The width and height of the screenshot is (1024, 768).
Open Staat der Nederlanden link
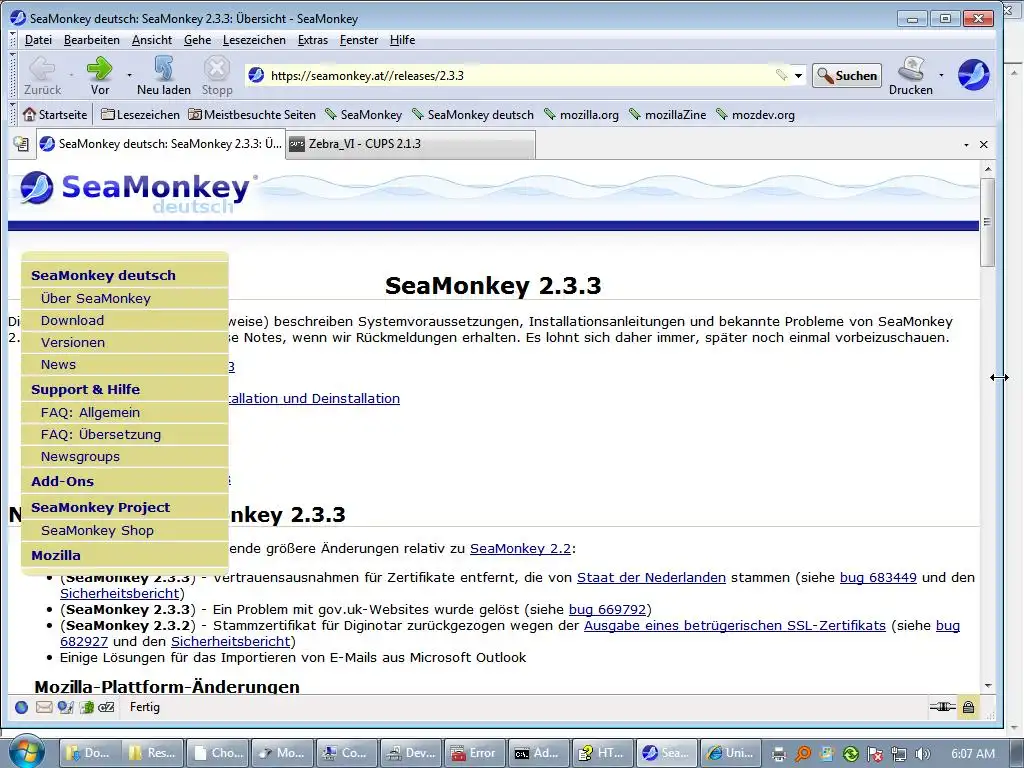tap(651, 577)
